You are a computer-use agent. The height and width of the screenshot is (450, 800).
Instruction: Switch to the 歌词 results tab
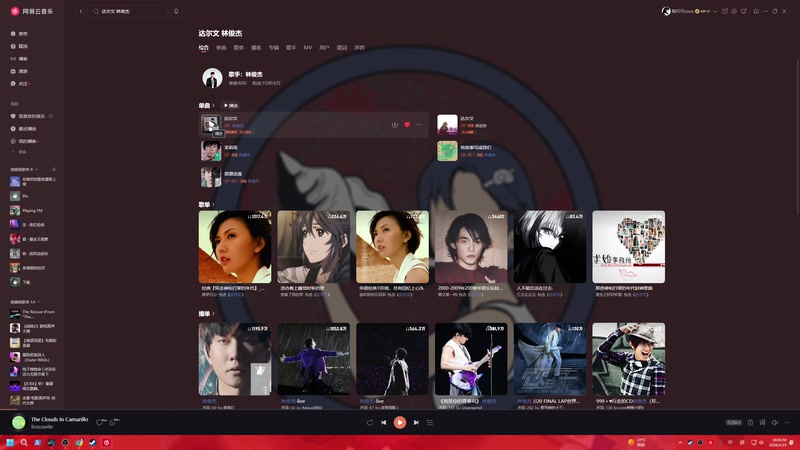pyautogui.click(x=342, y=47)
